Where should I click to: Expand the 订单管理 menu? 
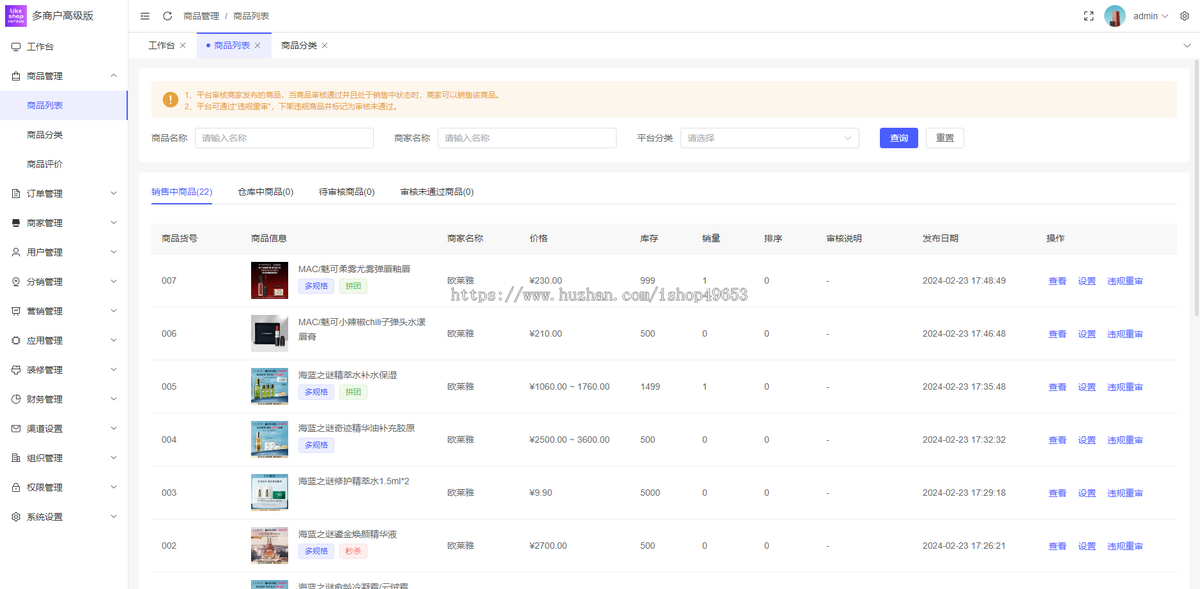coord(113,194)
